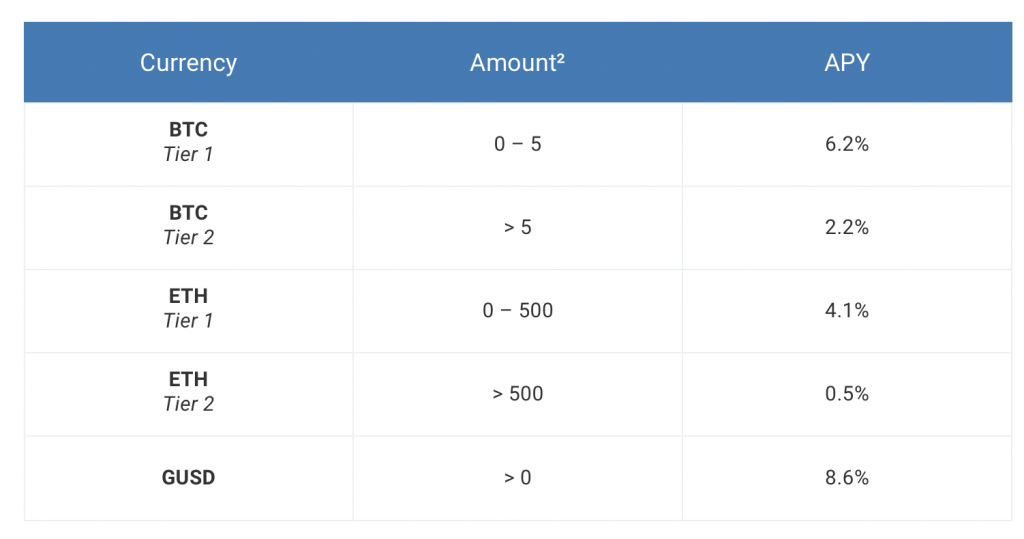Click the 2.2% APY value
The image size is (1024, 539).
[x=846, y=227]
